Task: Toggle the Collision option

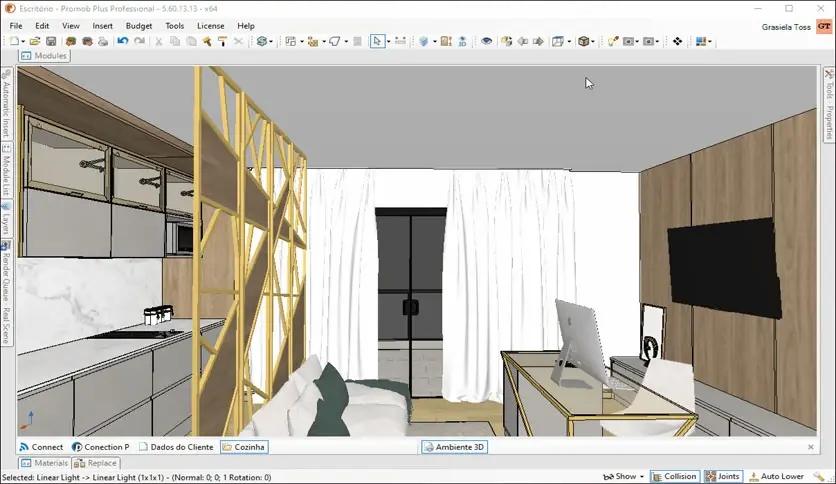Action: coord(673,477)
